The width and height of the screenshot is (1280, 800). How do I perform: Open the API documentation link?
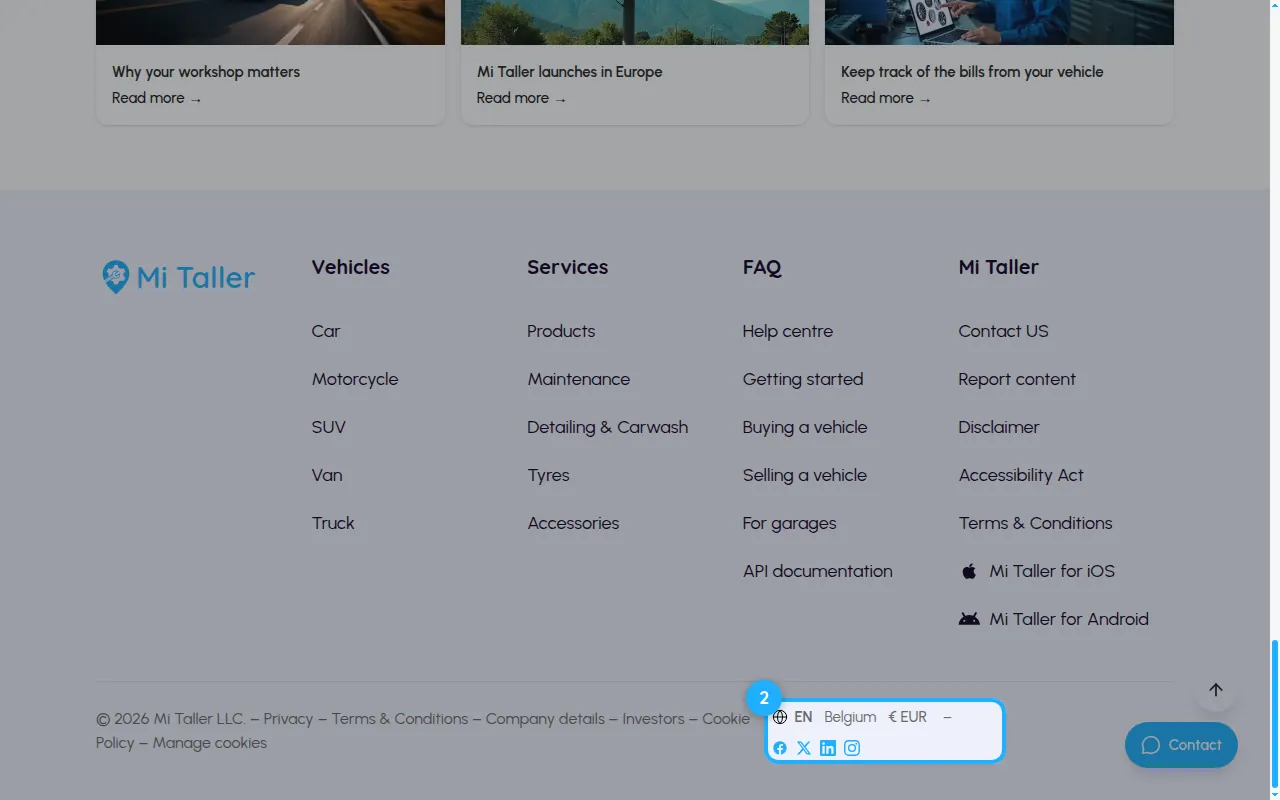coord(818,571)
